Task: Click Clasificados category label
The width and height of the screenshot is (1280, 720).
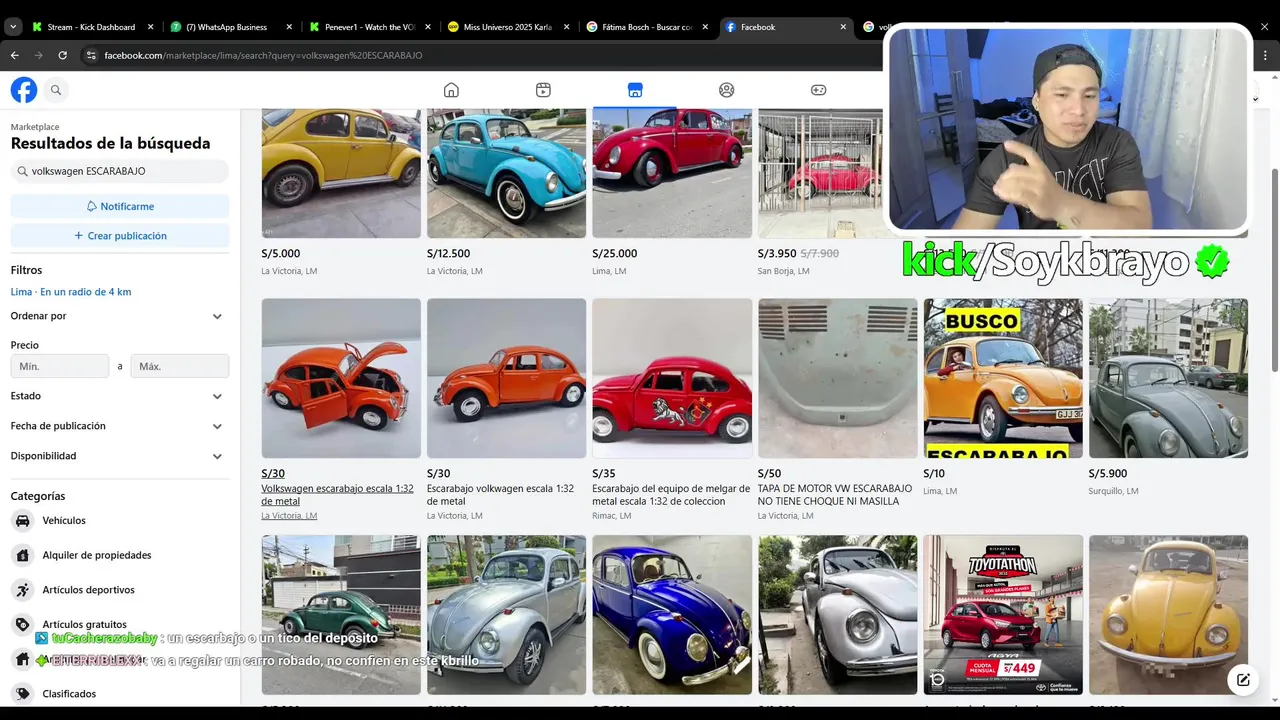Action: tap(69, 693)
